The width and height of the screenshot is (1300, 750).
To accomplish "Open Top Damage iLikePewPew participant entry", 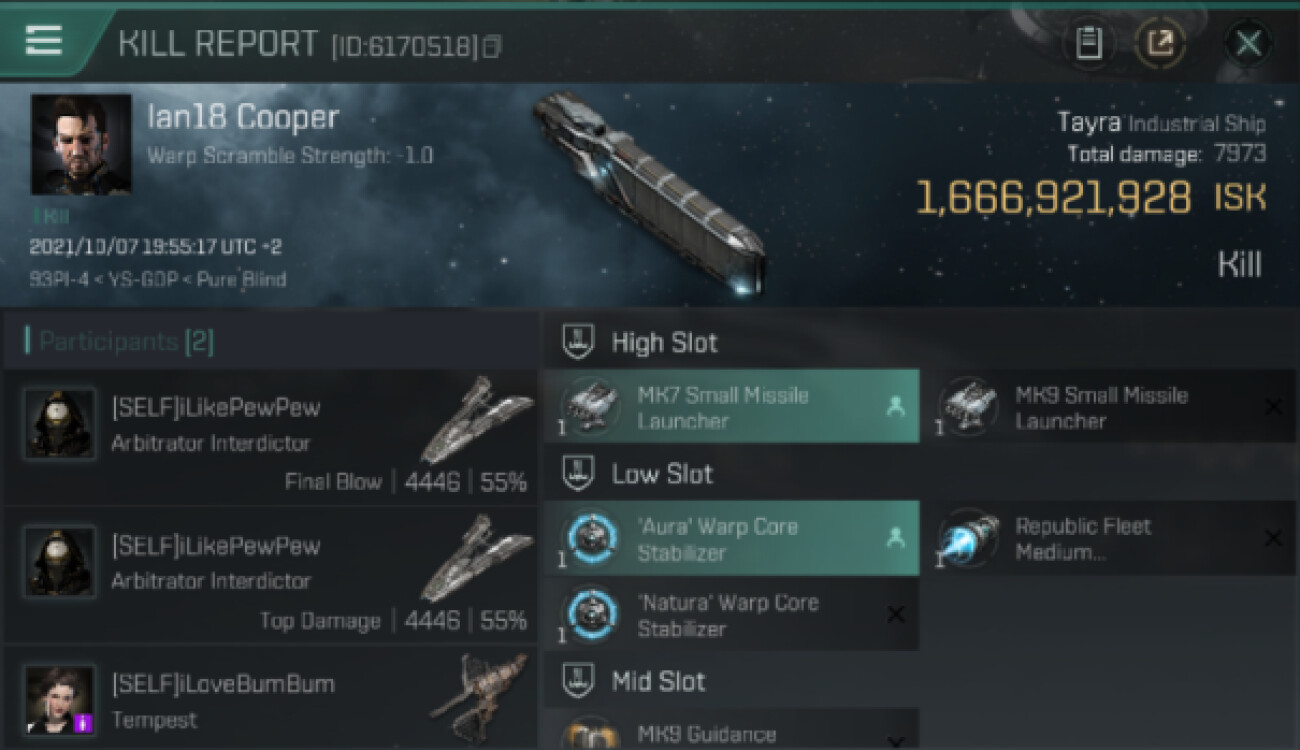I will [x=271, y=575].
